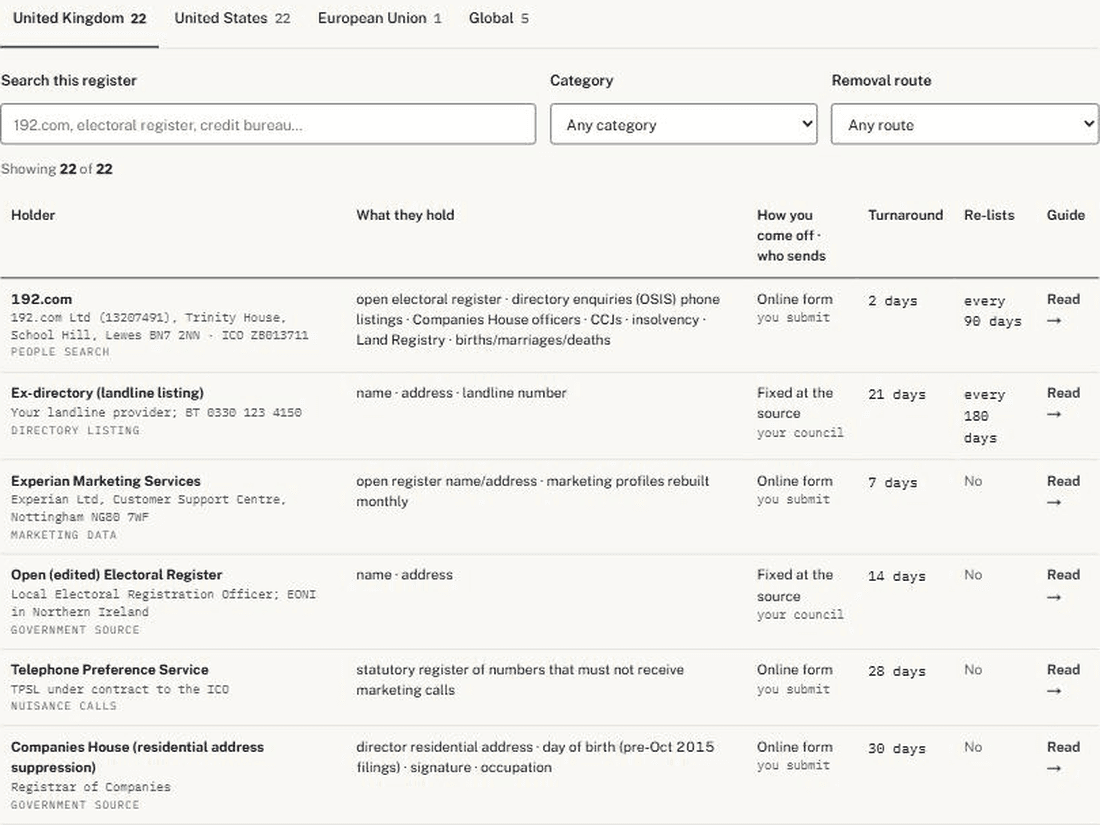1100x825 pixels.
Task: Open the Any route dropdown
Action: pos(965,124)
